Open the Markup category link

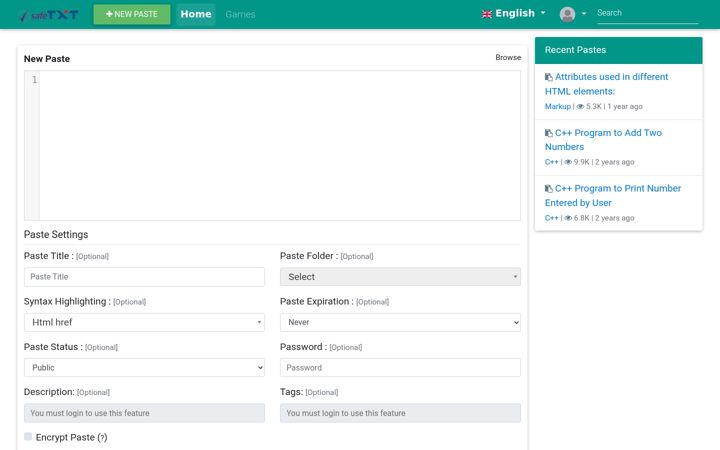pos(557,107)
